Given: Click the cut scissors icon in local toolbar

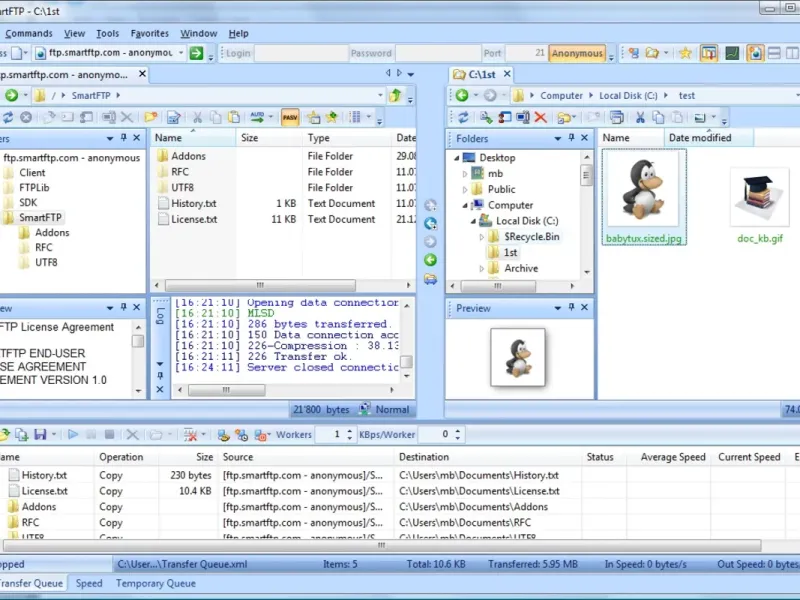Looking at the screenshot, I should 640,118.
